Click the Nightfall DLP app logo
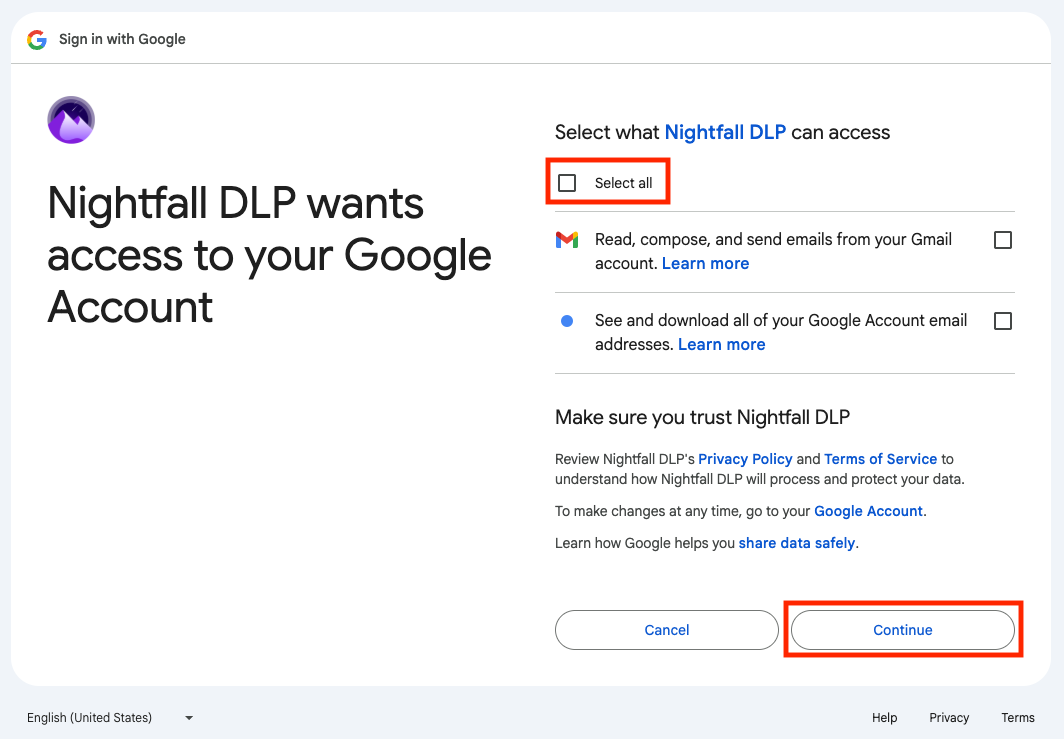This screenshot has height=739, width=1064. click(71, 120)
